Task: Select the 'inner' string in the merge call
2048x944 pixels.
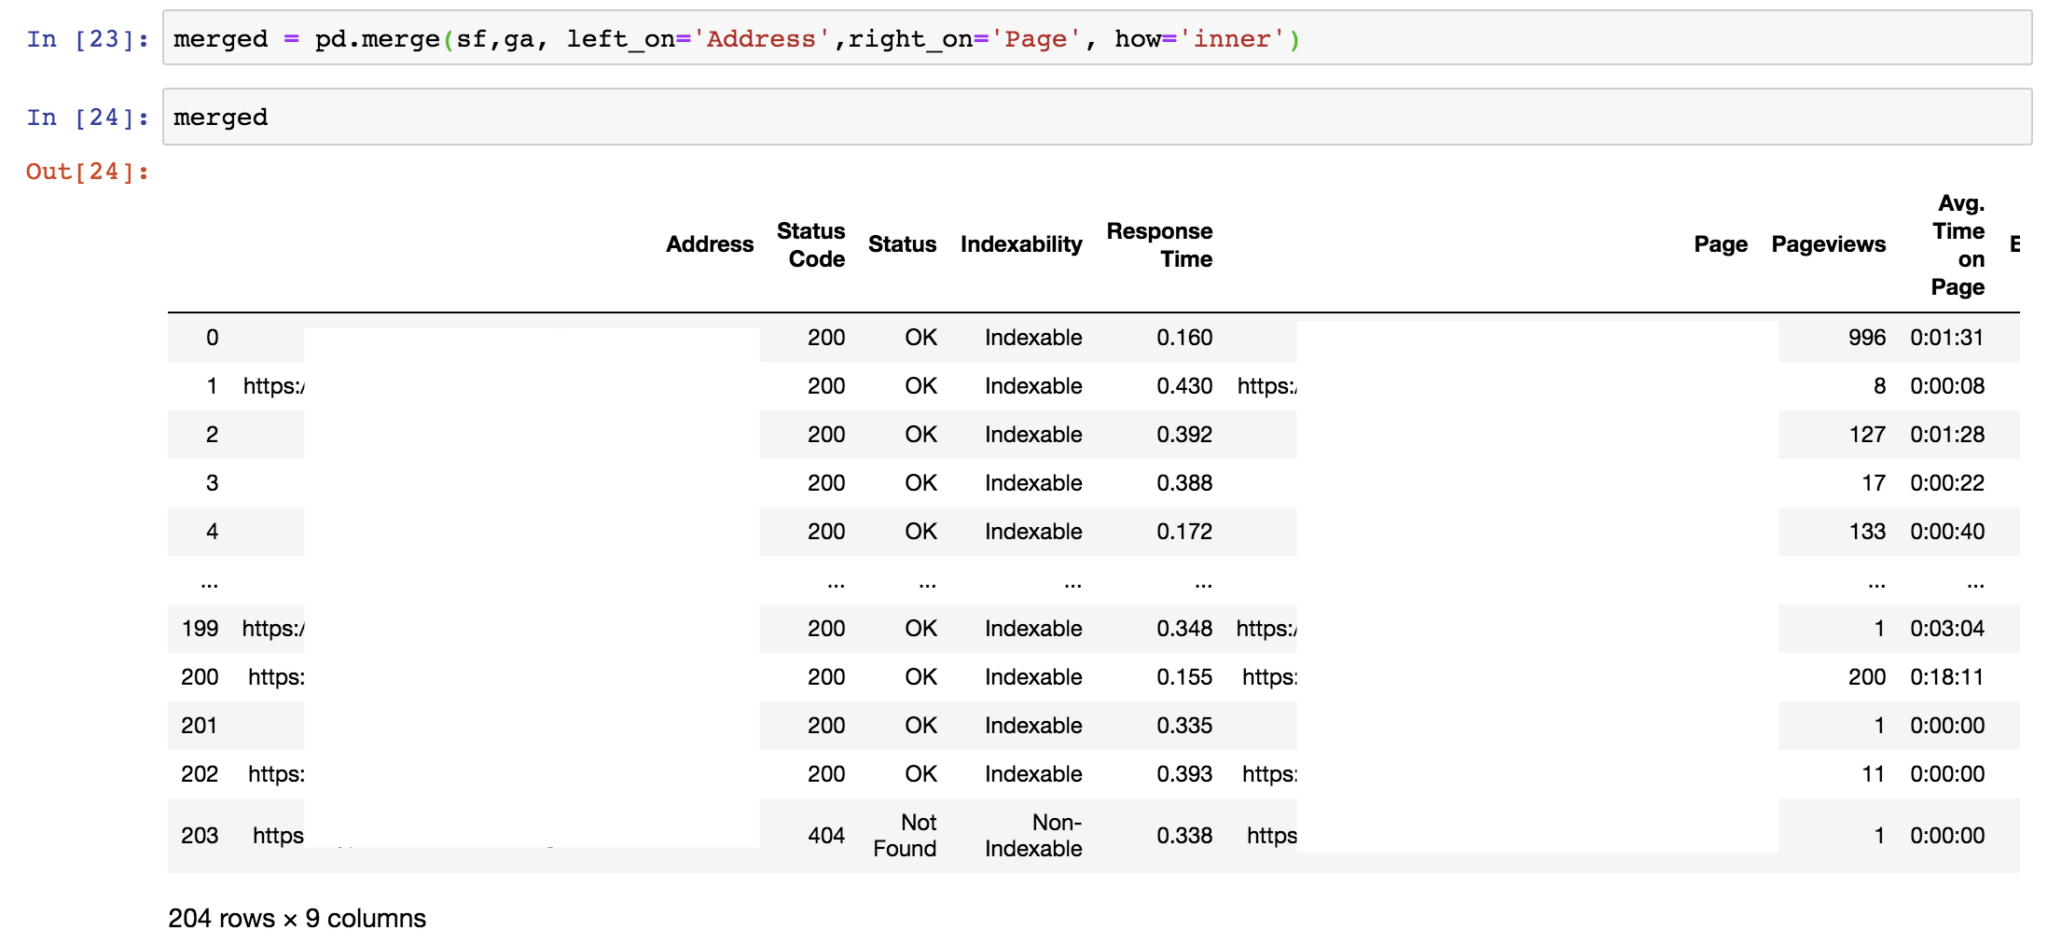Action: (x=1230, y=38)
